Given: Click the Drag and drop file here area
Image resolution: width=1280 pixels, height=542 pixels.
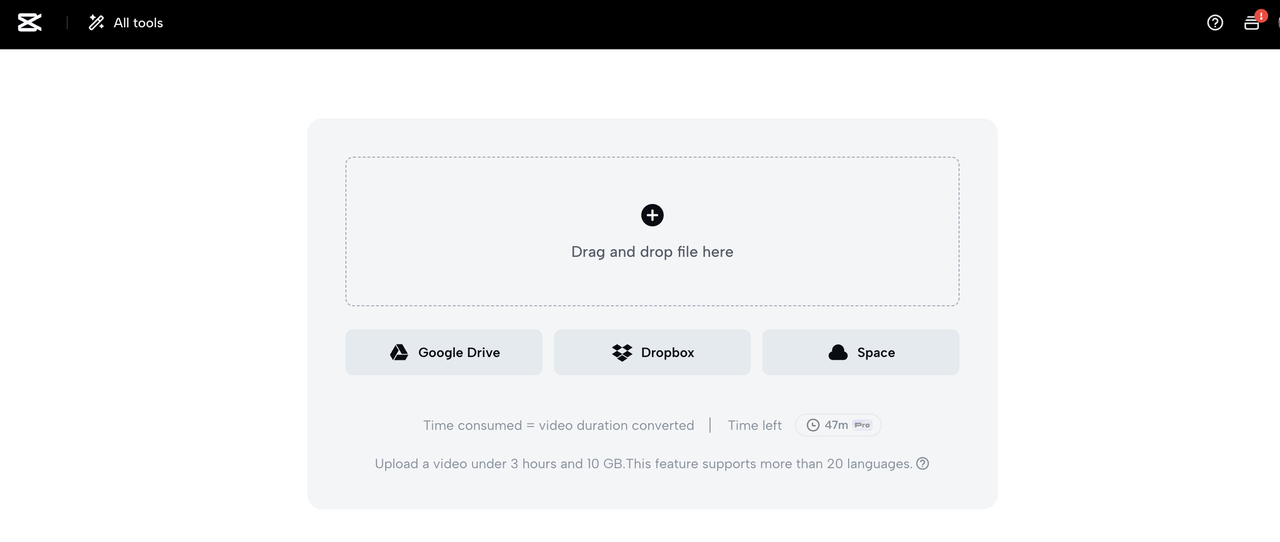Looking at the screenshot, I should tap(652, 231).
